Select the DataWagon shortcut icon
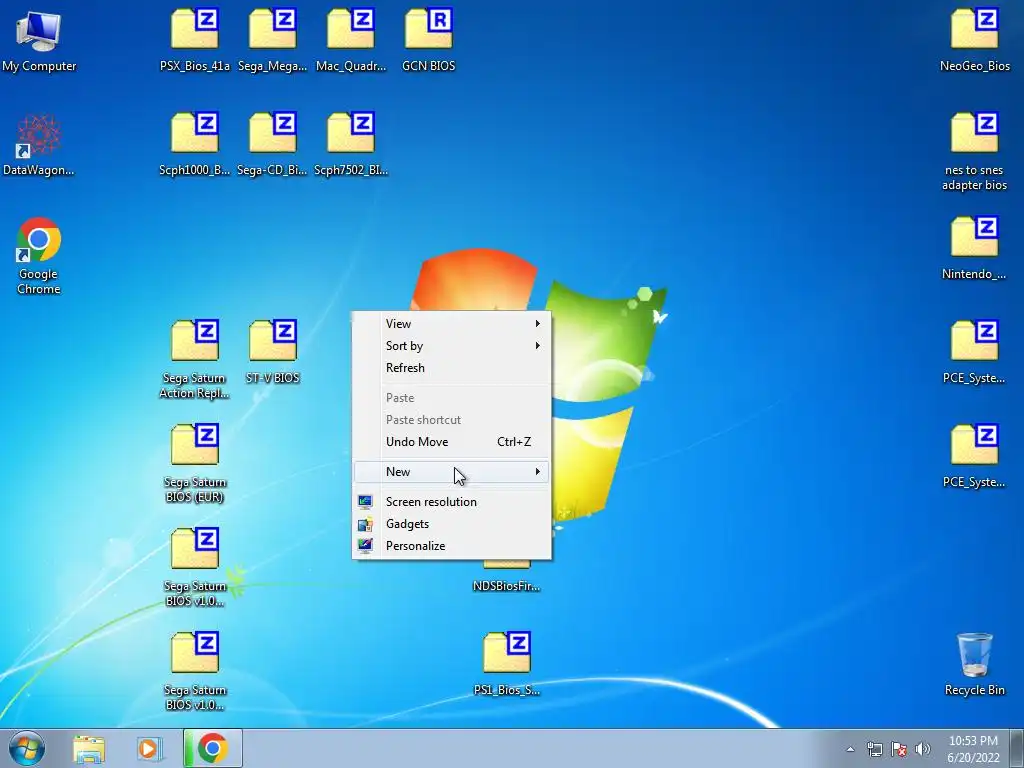The image size is (1024, 768). point(39,144)
